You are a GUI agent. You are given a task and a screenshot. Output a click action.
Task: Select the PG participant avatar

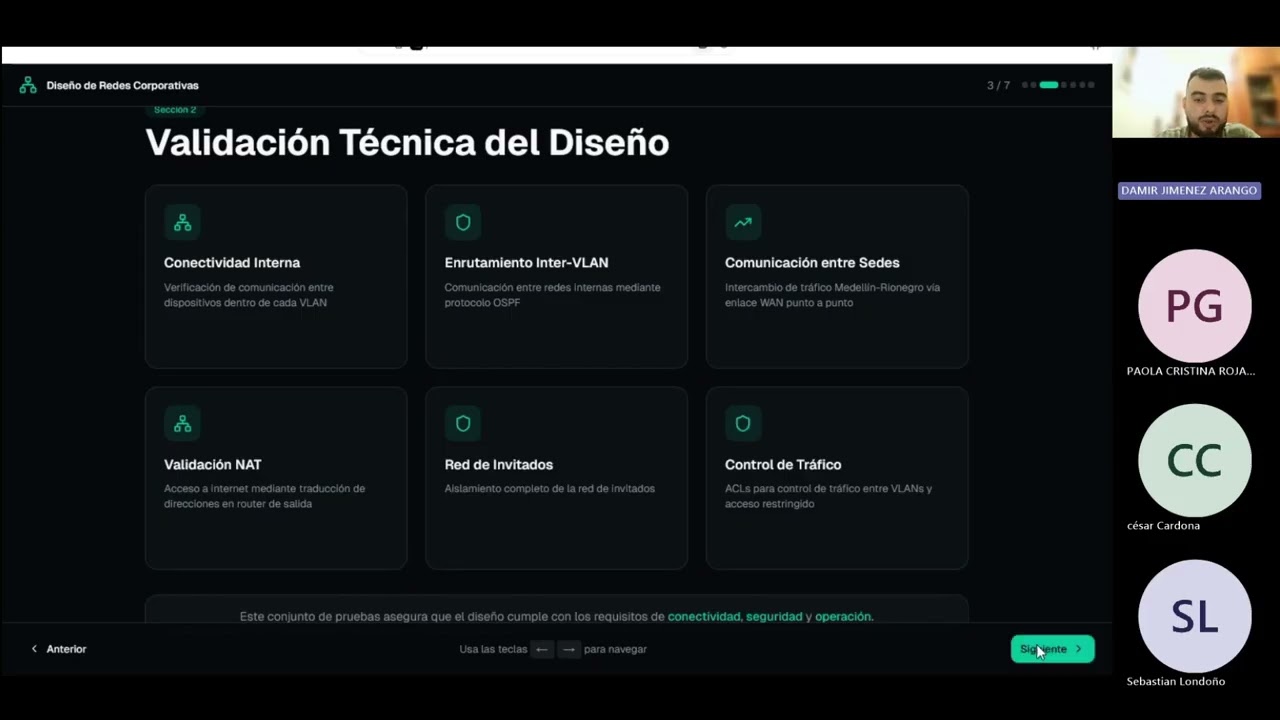[1195, 306]
